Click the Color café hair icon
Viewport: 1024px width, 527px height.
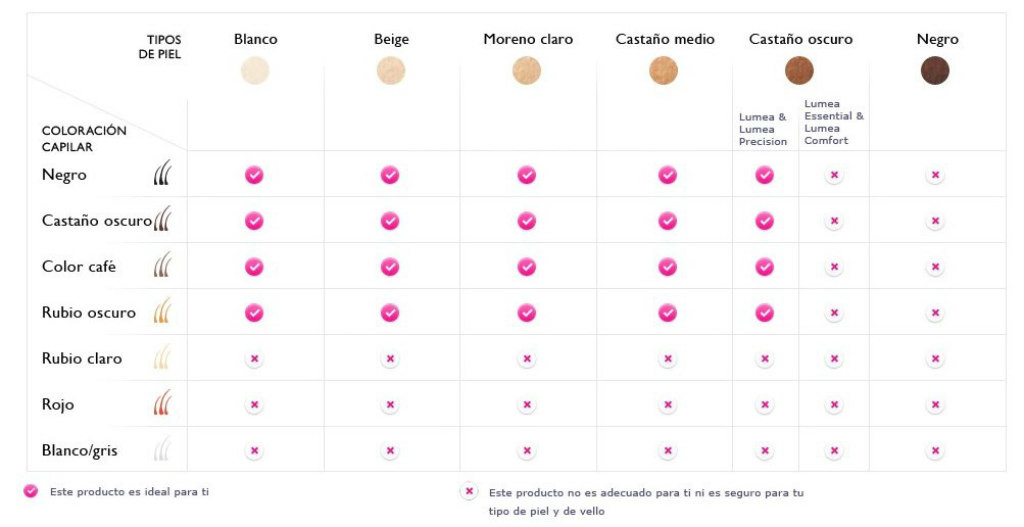pyautogui.click(x=163, y=265)
